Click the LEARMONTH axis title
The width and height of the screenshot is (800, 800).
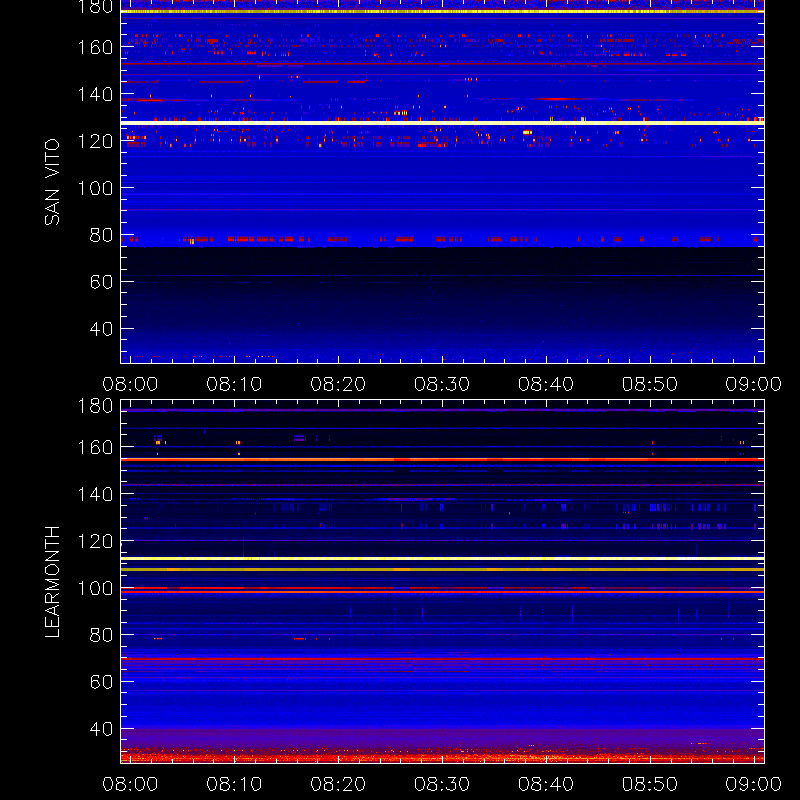52,582
